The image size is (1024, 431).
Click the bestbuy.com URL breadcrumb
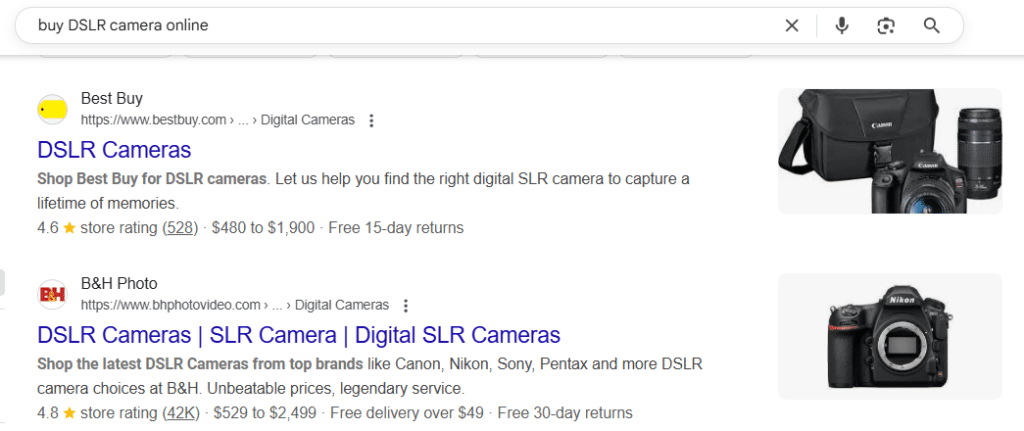coord(217,120)
